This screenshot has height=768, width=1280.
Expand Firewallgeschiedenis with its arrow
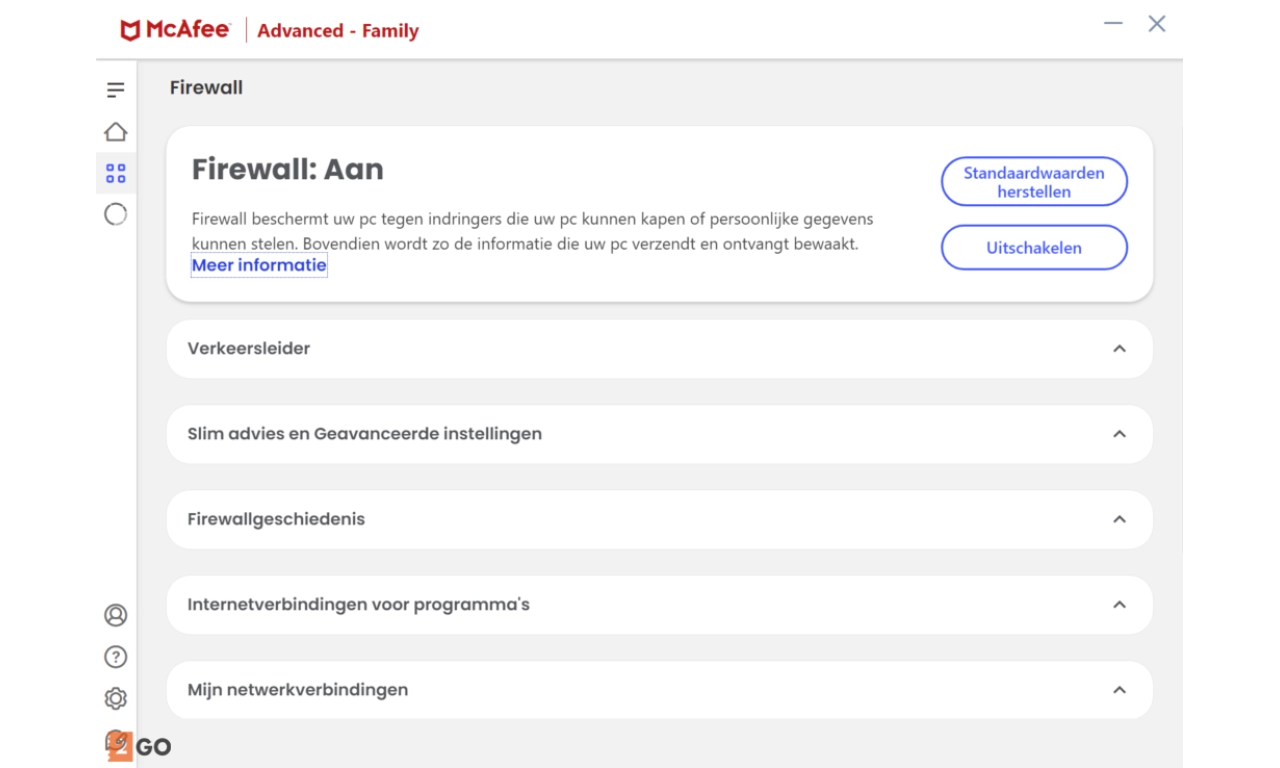[1119, 519]
